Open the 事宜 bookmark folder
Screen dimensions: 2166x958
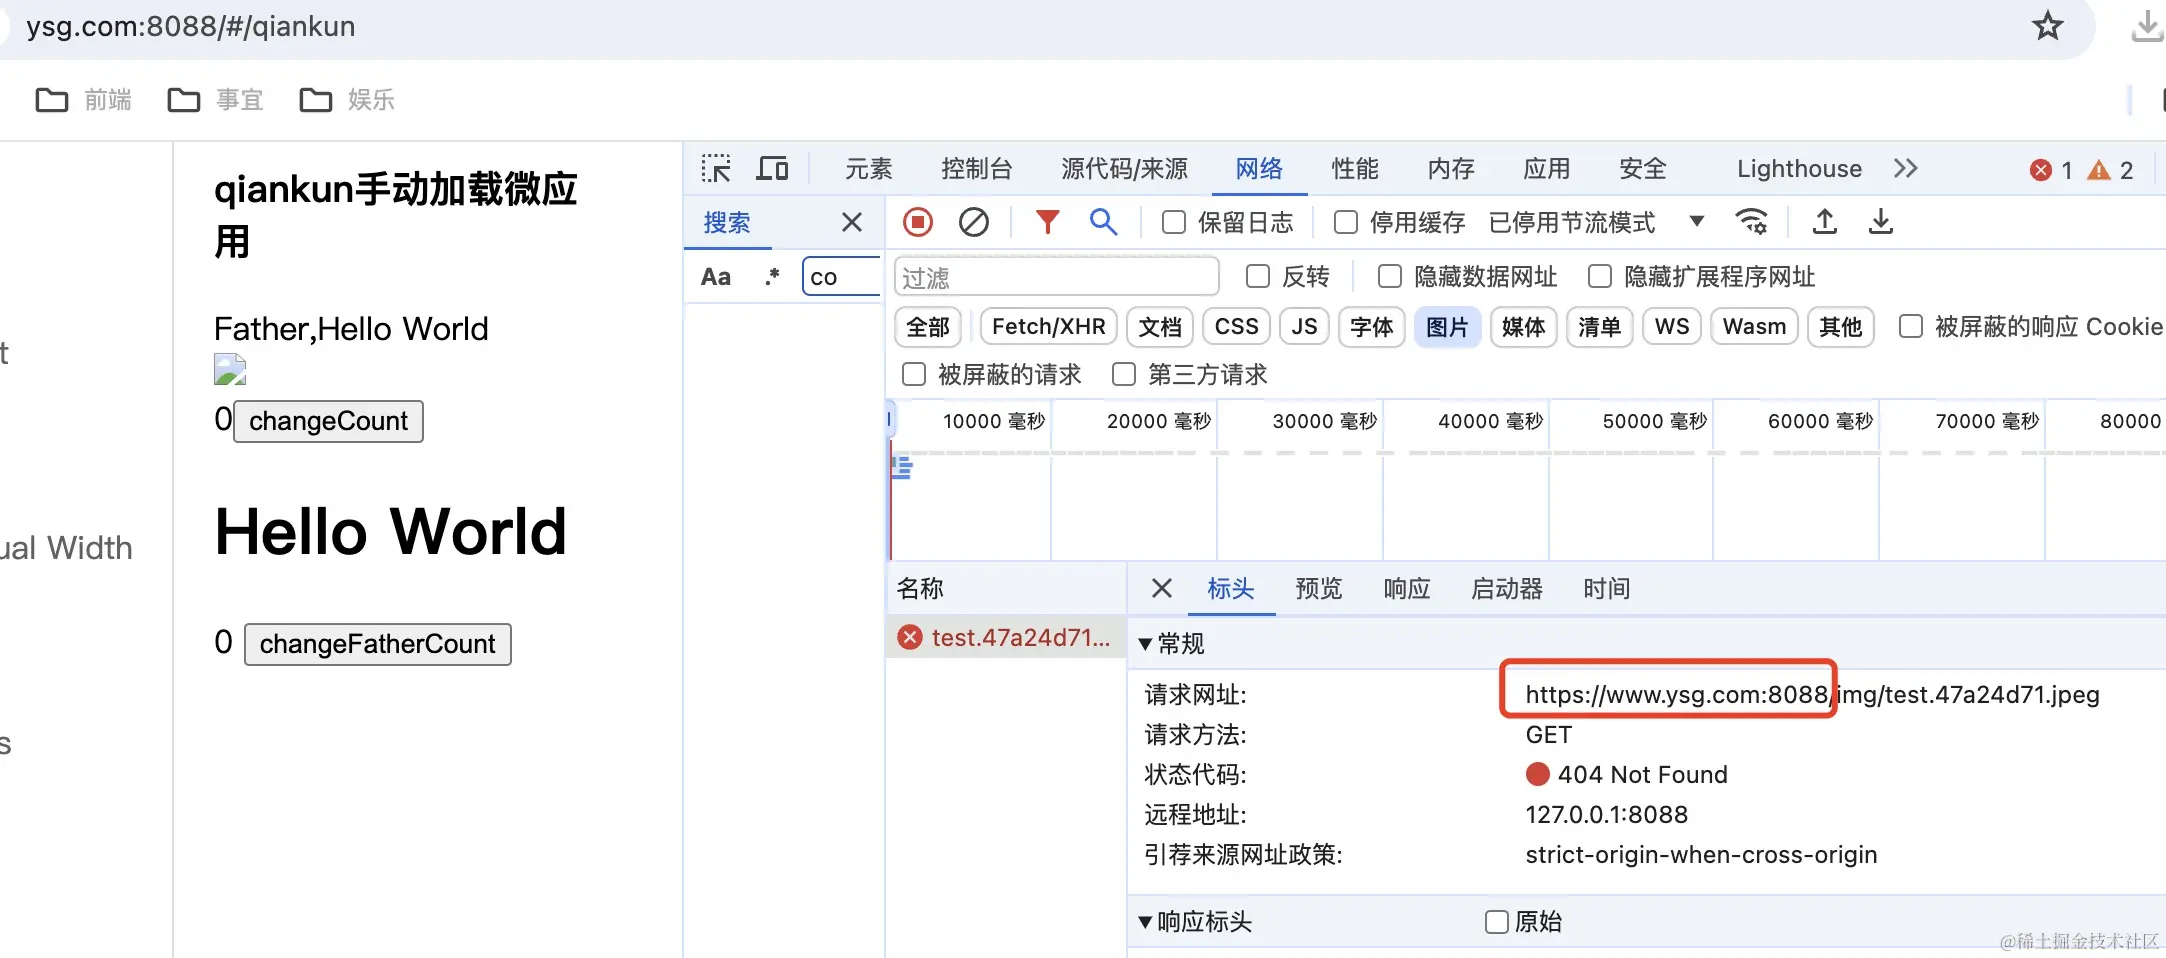tap(216, 100)
